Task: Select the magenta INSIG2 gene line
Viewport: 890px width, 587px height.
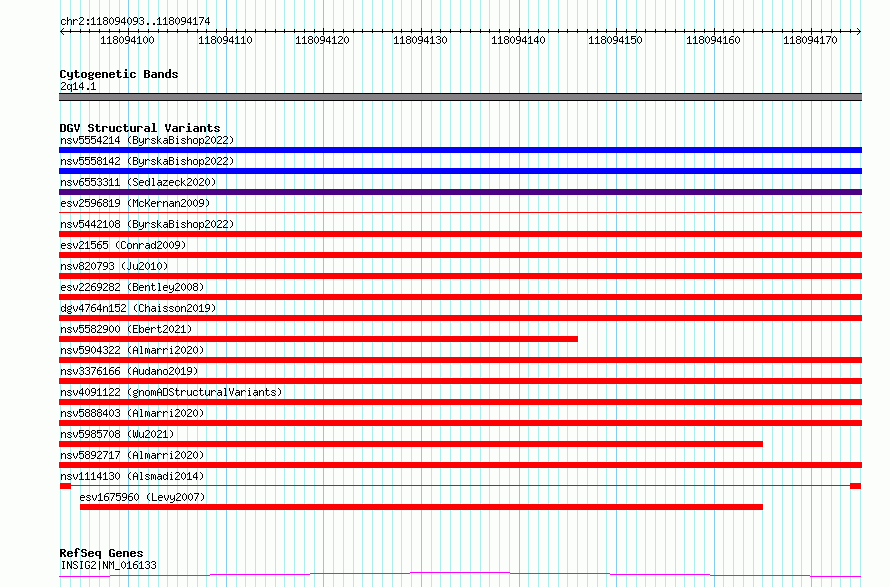Action: (460, 575)
